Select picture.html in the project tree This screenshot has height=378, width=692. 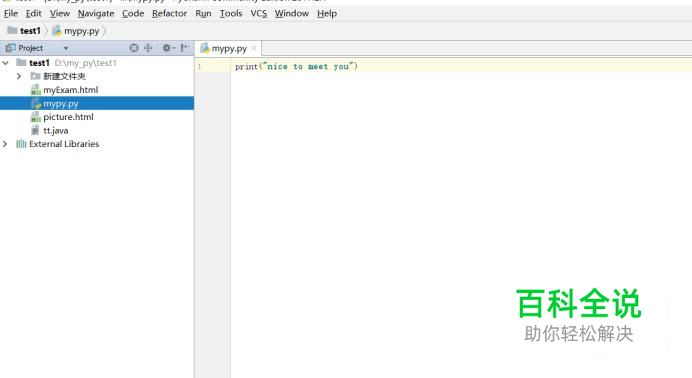click(97, 117)
